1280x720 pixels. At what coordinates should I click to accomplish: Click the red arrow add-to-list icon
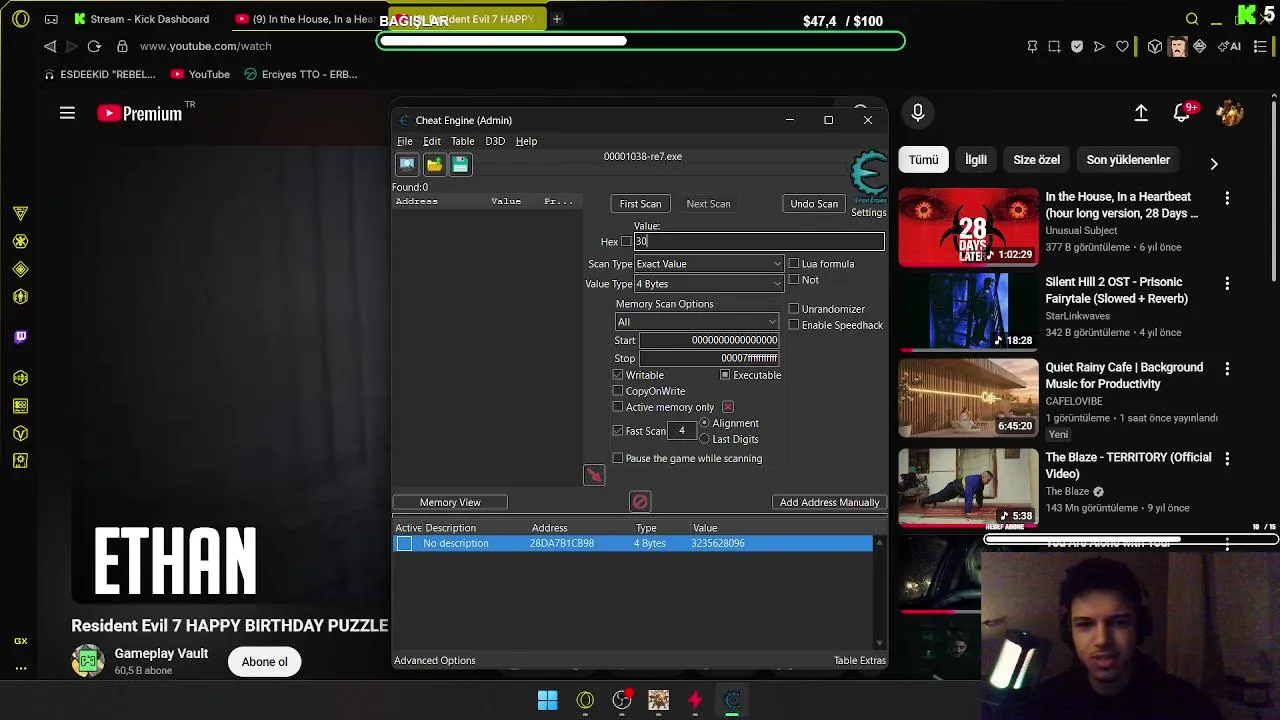(x=594, y=475)
